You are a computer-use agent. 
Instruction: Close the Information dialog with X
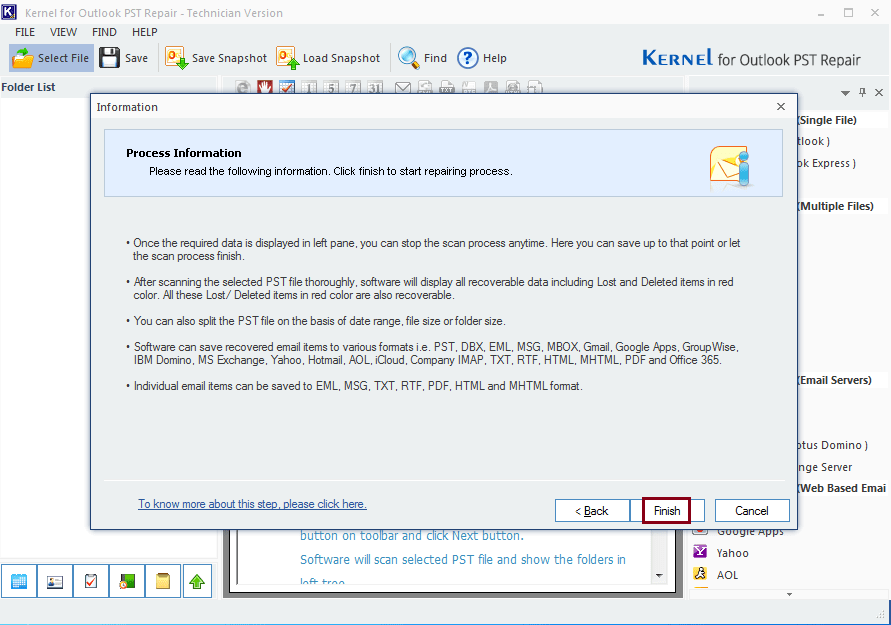[x=781, y=107]
